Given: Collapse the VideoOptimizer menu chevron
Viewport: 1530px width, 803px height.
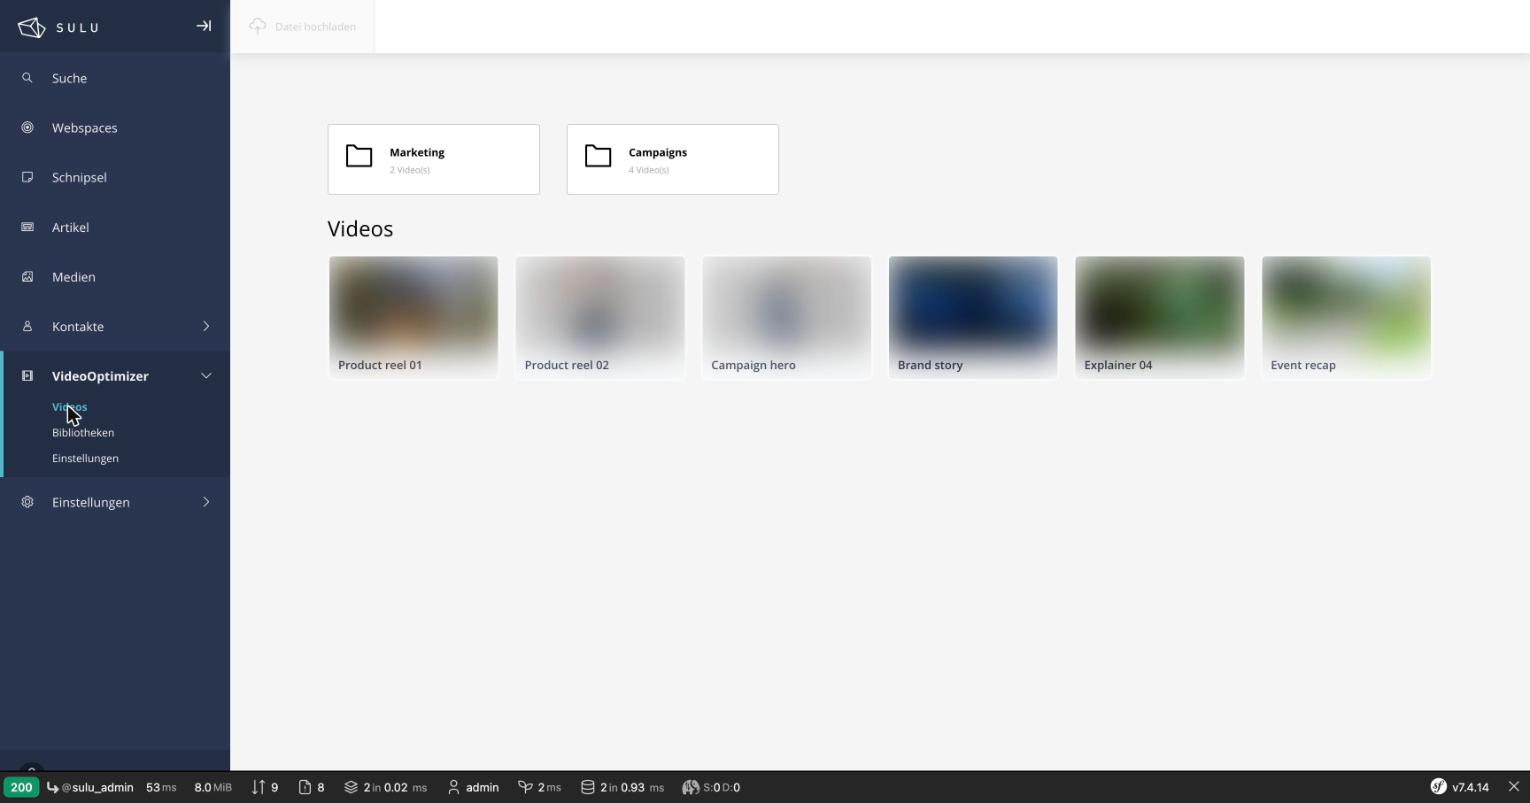Looking at the screenshot, I should 206,376.
